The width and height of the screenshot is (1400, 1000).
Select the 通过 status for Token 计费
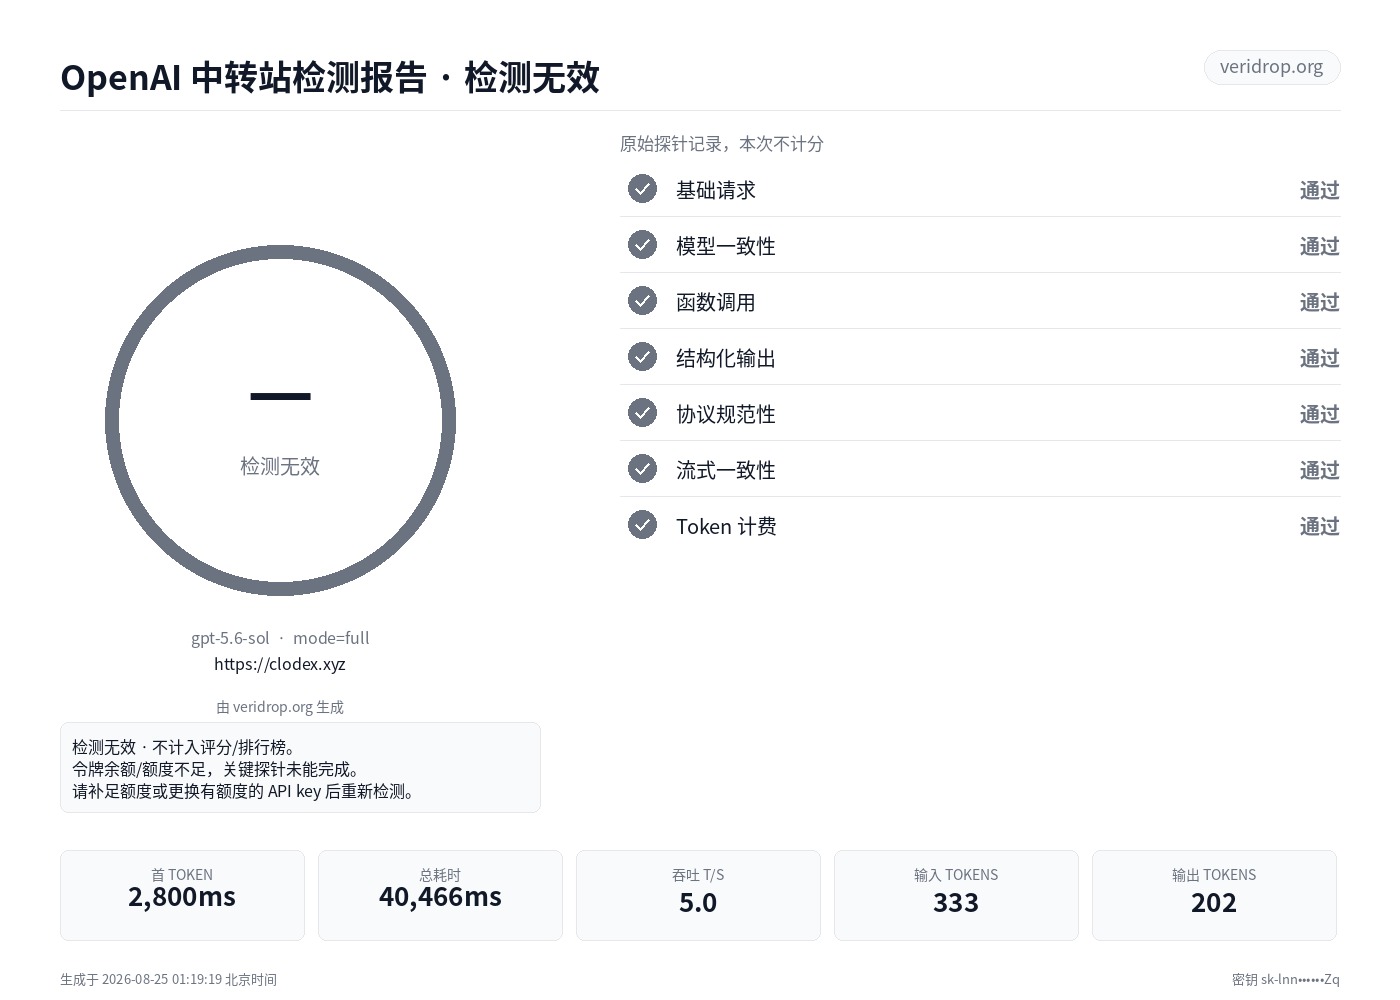[x=1319, y=526]
